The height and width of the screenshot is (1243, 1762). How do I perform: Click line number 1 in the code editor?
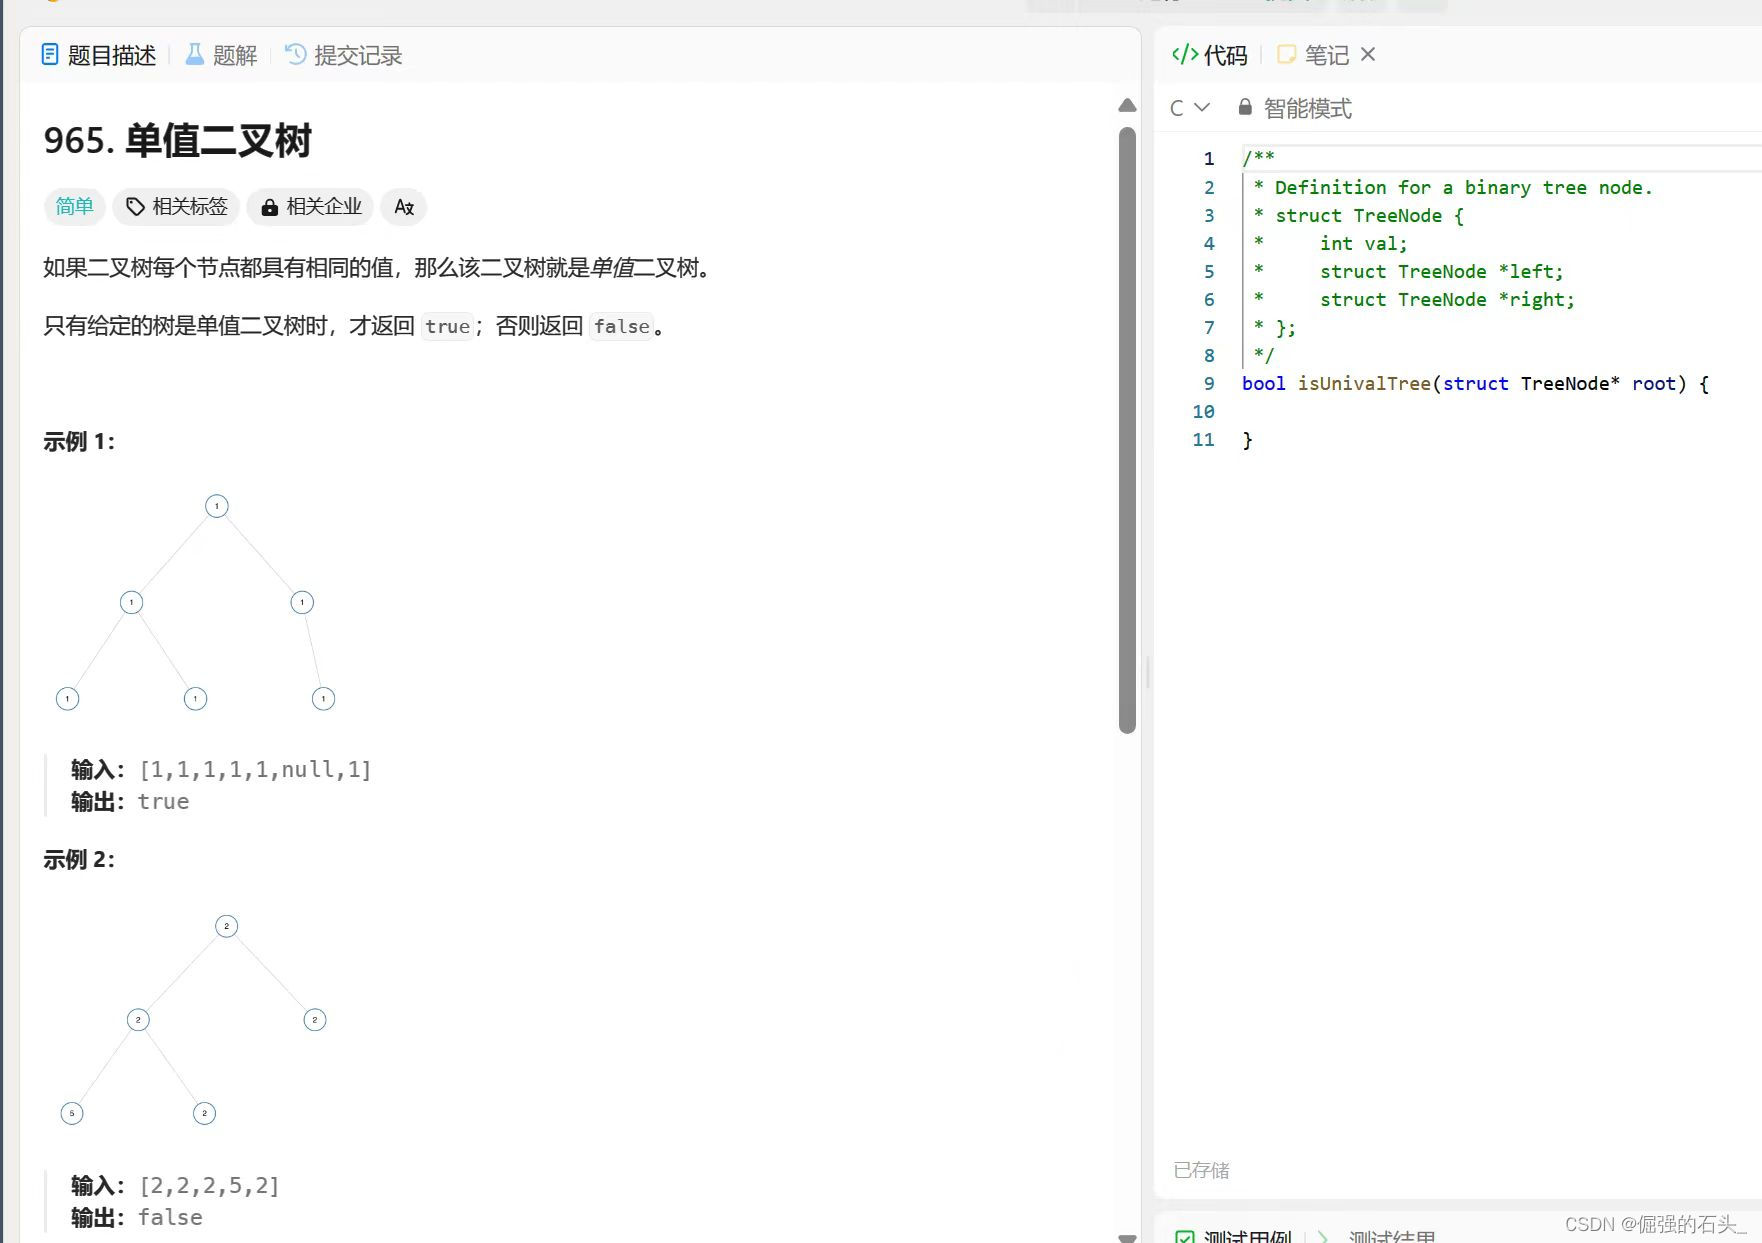[1208, 159]
